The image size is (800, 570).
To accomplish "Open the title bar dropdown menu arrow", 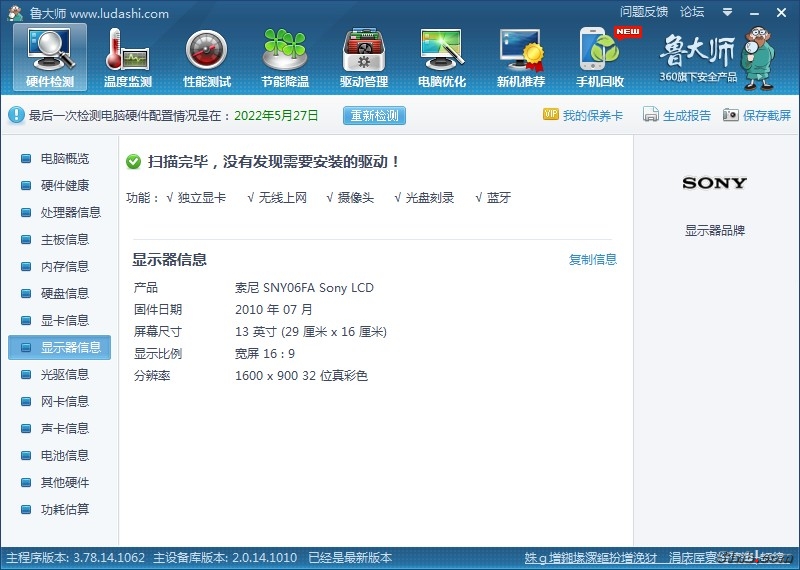I will click(x=728, y=12).
